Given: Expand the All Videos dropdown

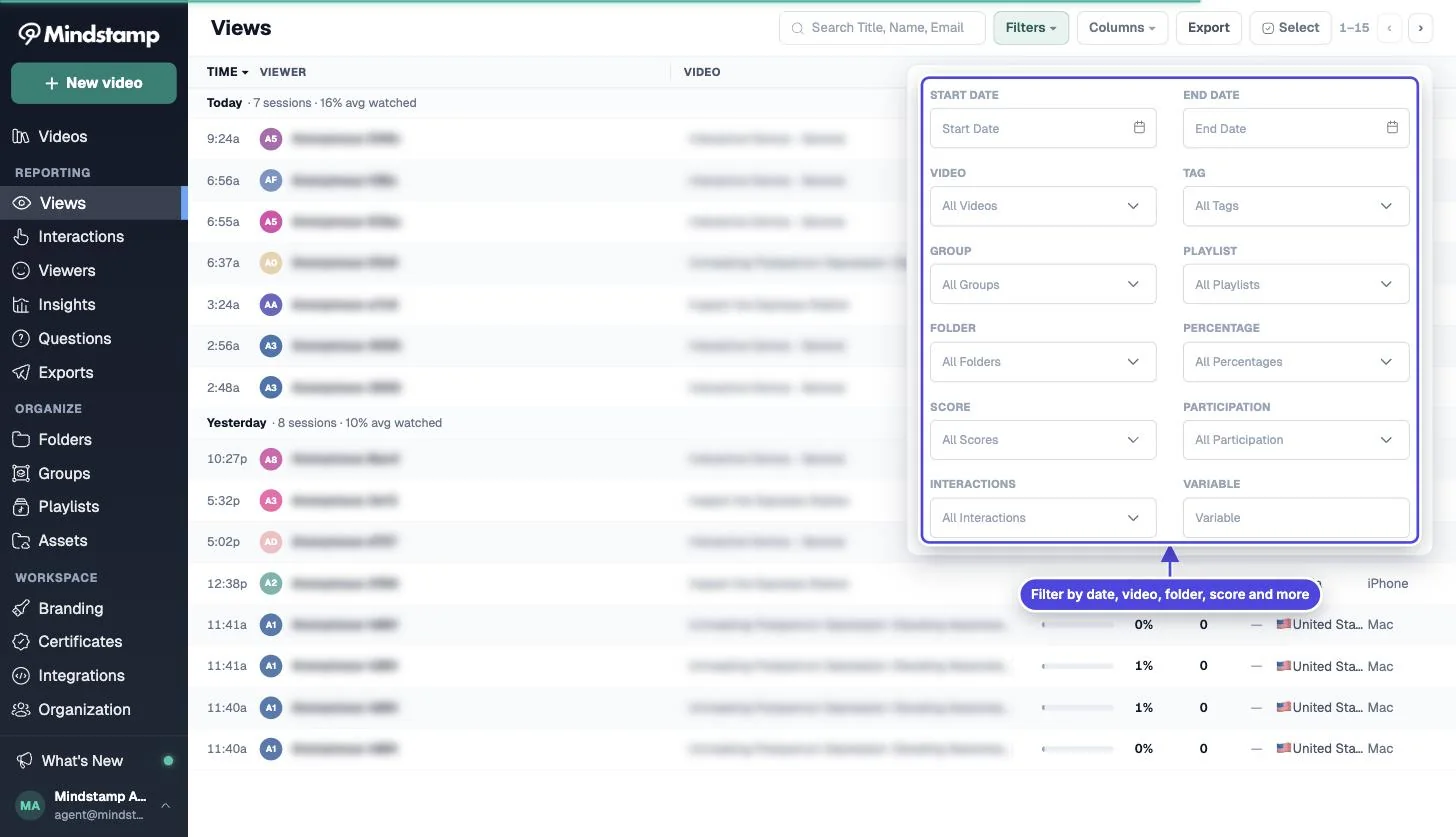Looking at the screenshot, I should [1043, 206].
